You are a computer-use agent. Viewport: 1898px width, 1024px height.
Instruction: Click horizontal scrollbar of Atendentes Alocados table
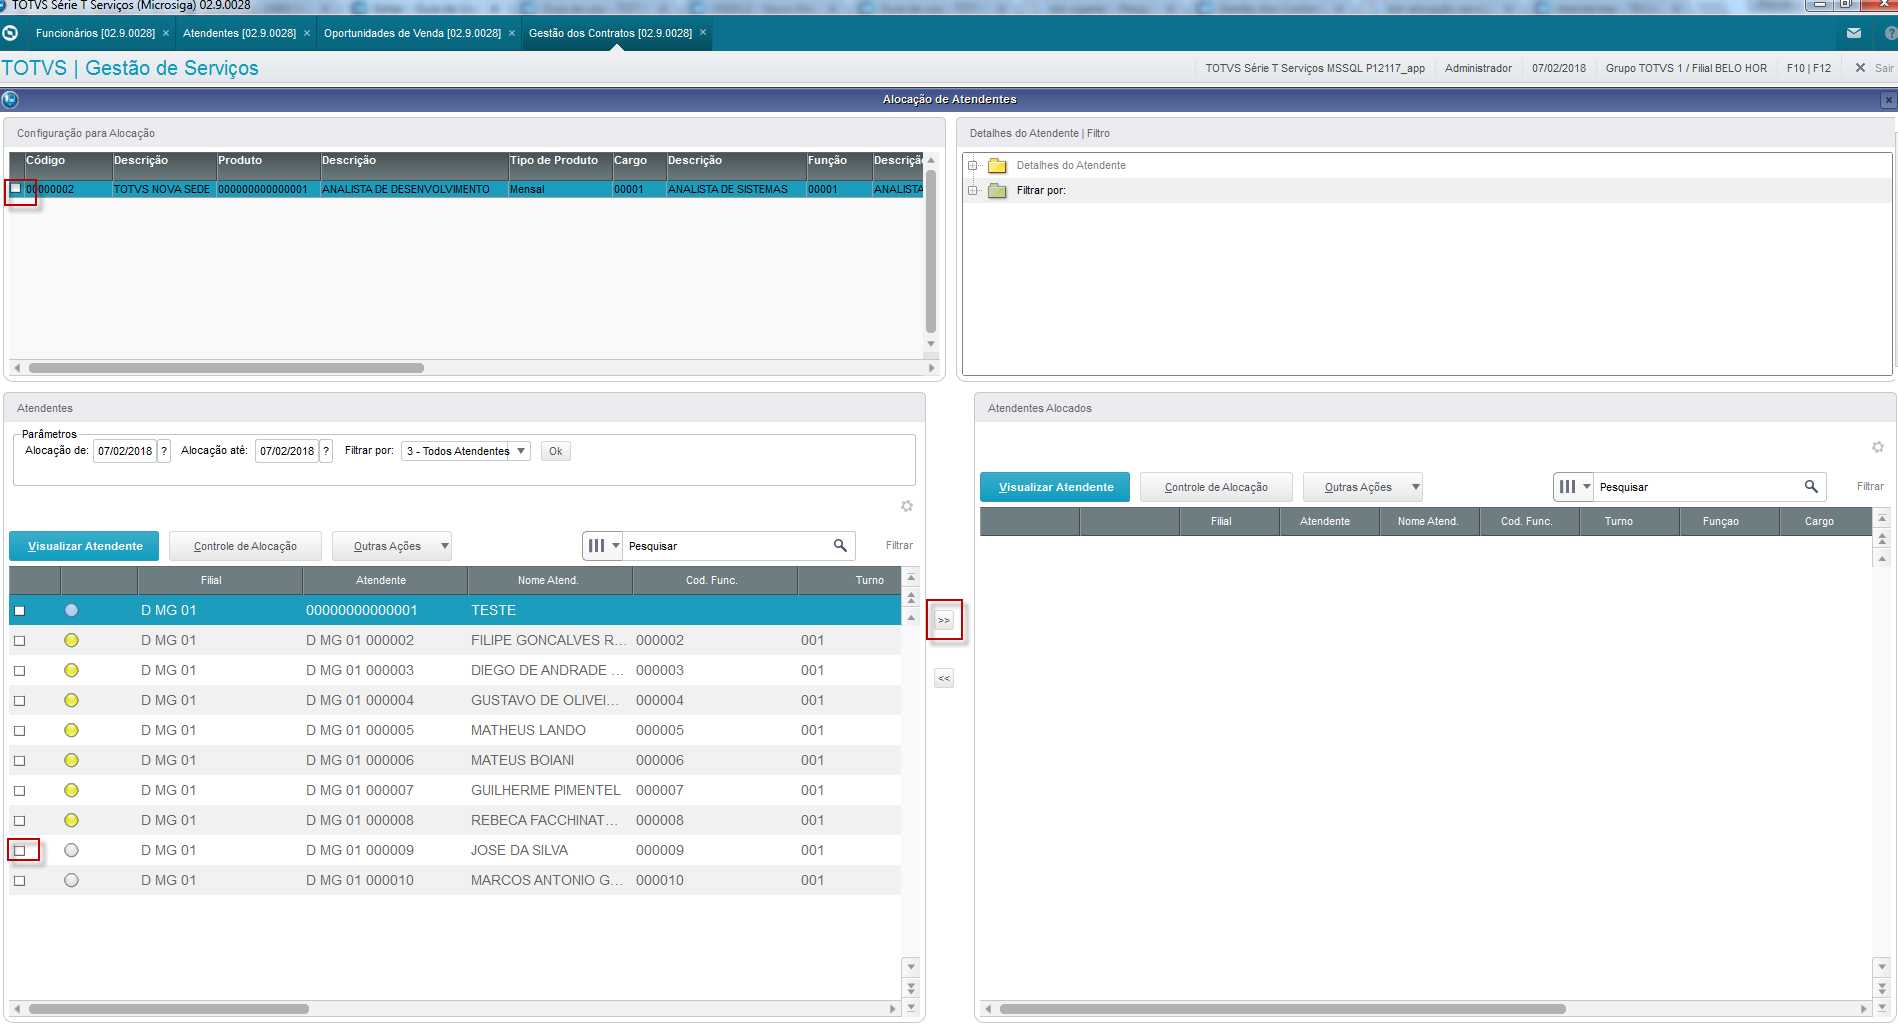[x=1283, y=1009]
